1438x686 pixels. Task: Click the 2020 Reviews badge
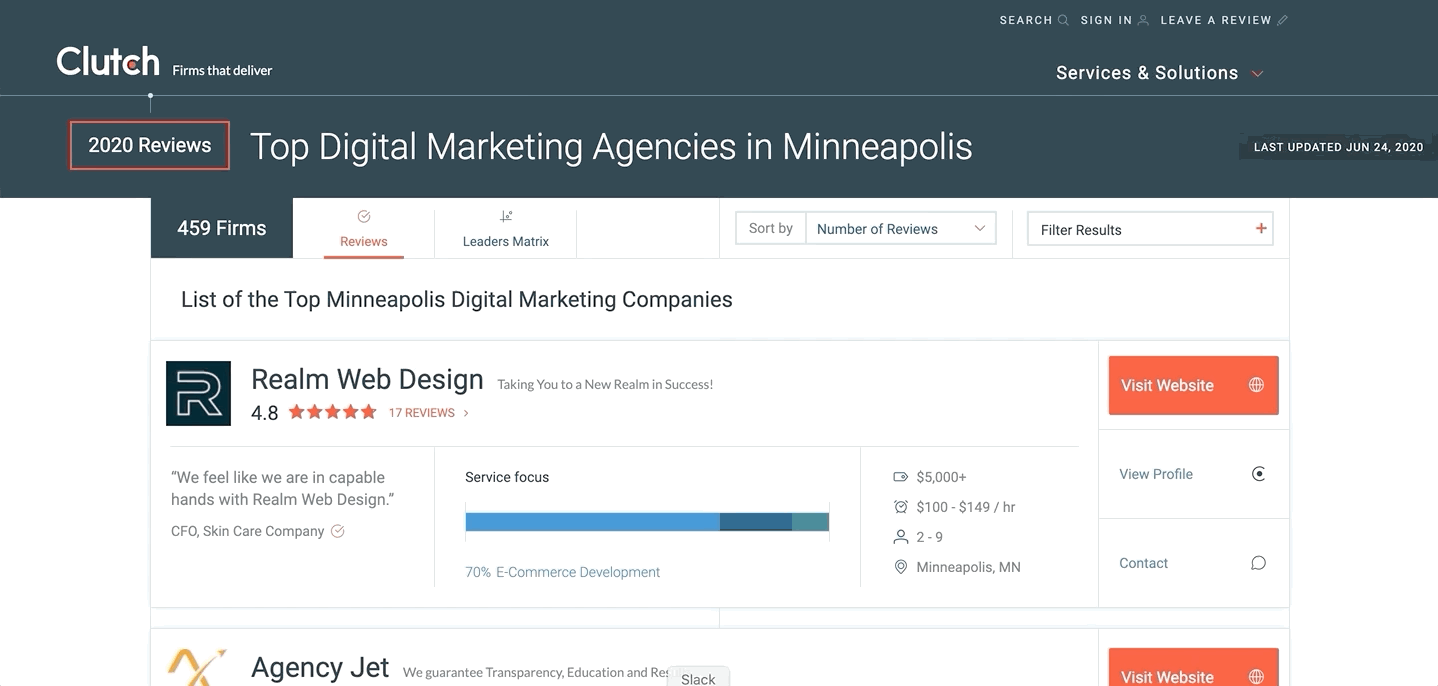coord(150,145)
